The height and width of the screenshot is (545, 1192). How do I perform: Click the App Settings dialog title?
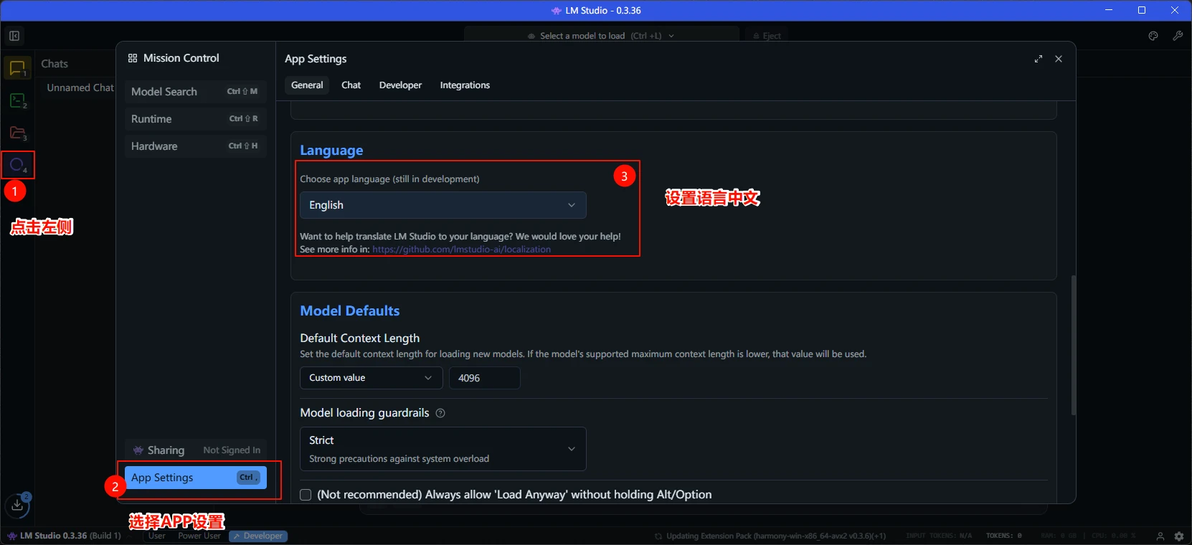click(315, 59)
